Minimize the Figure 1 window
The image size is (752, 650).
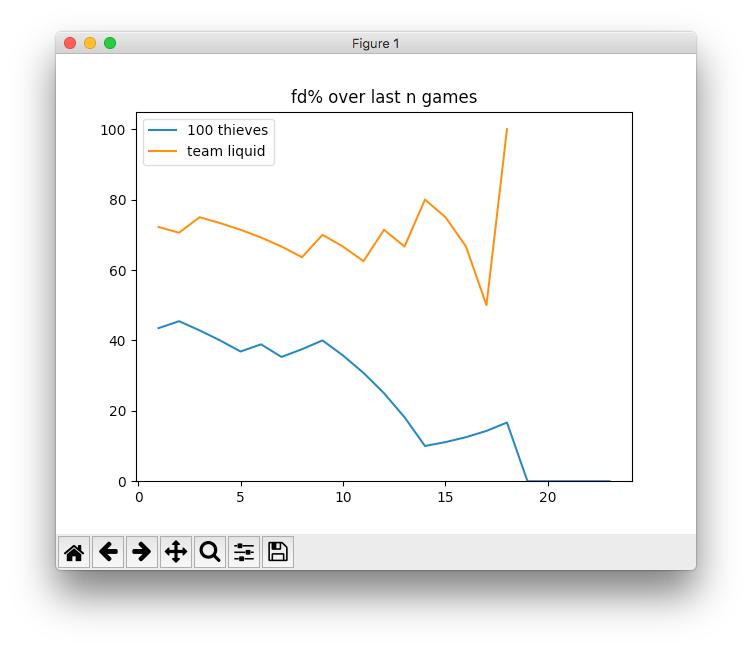(x=90, y=43)
